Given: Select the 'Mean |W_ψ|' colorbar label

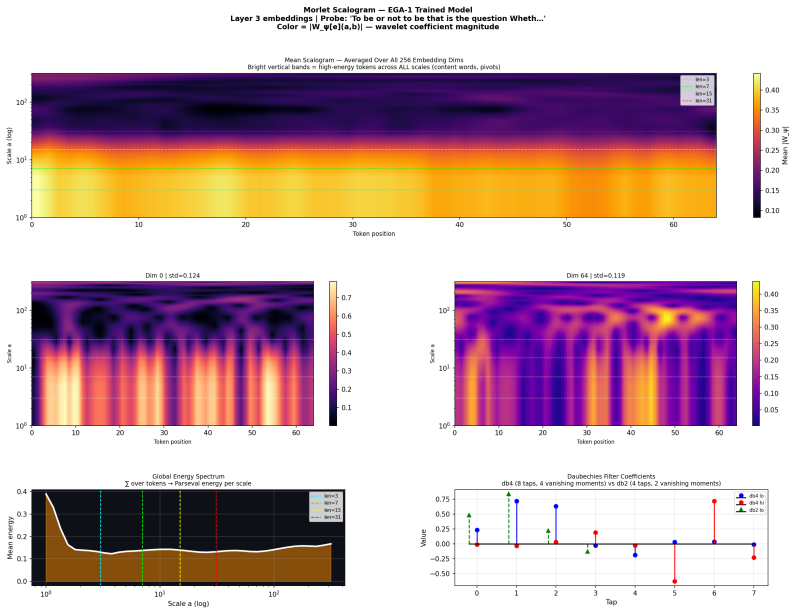Looking at the screenshot, I should (x=785, y=145).
